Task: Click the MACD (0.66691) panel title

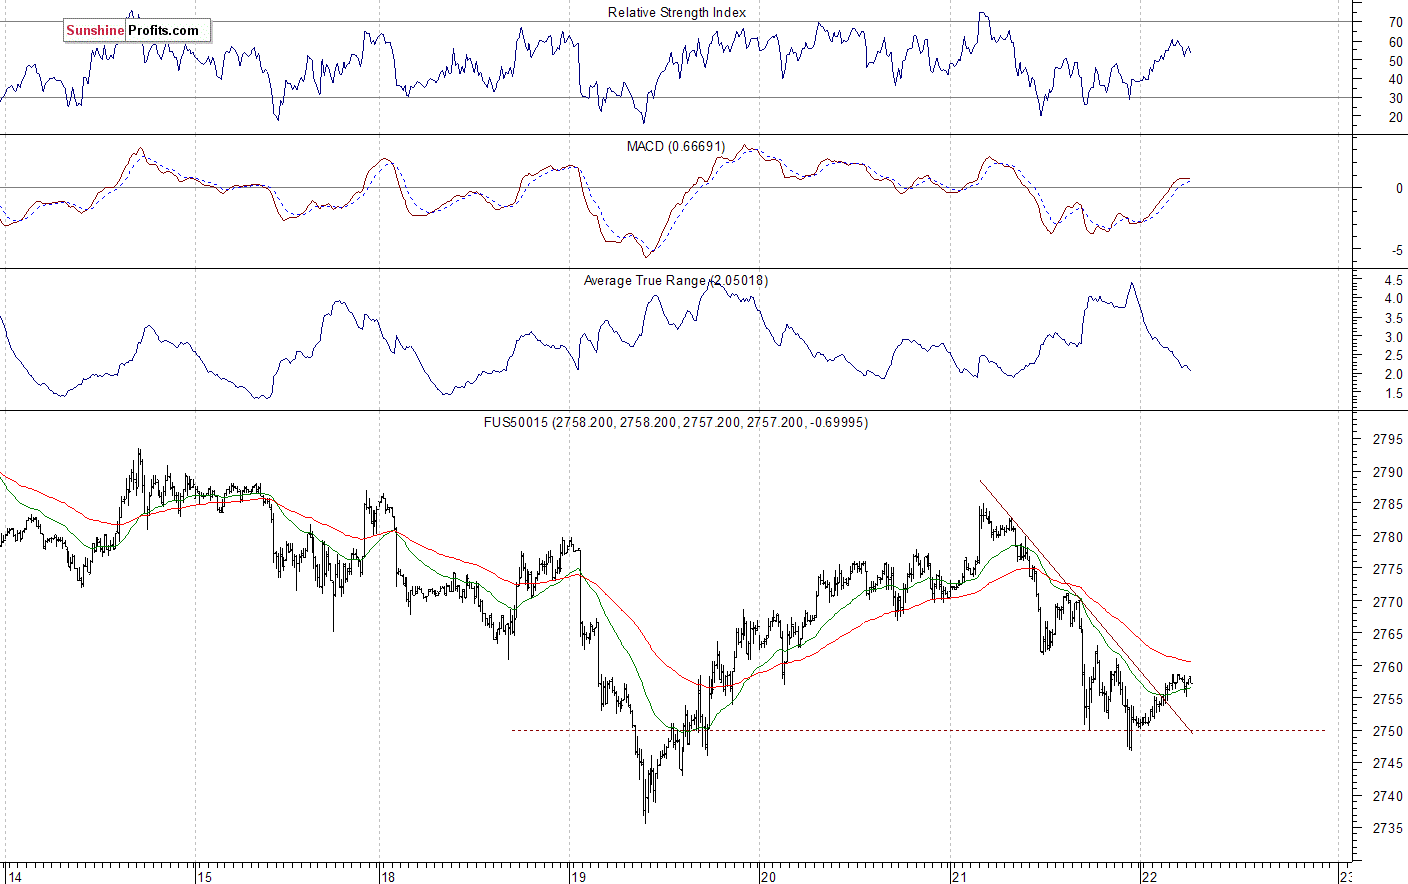Action: pyautogui.click(x=676, y=146)
